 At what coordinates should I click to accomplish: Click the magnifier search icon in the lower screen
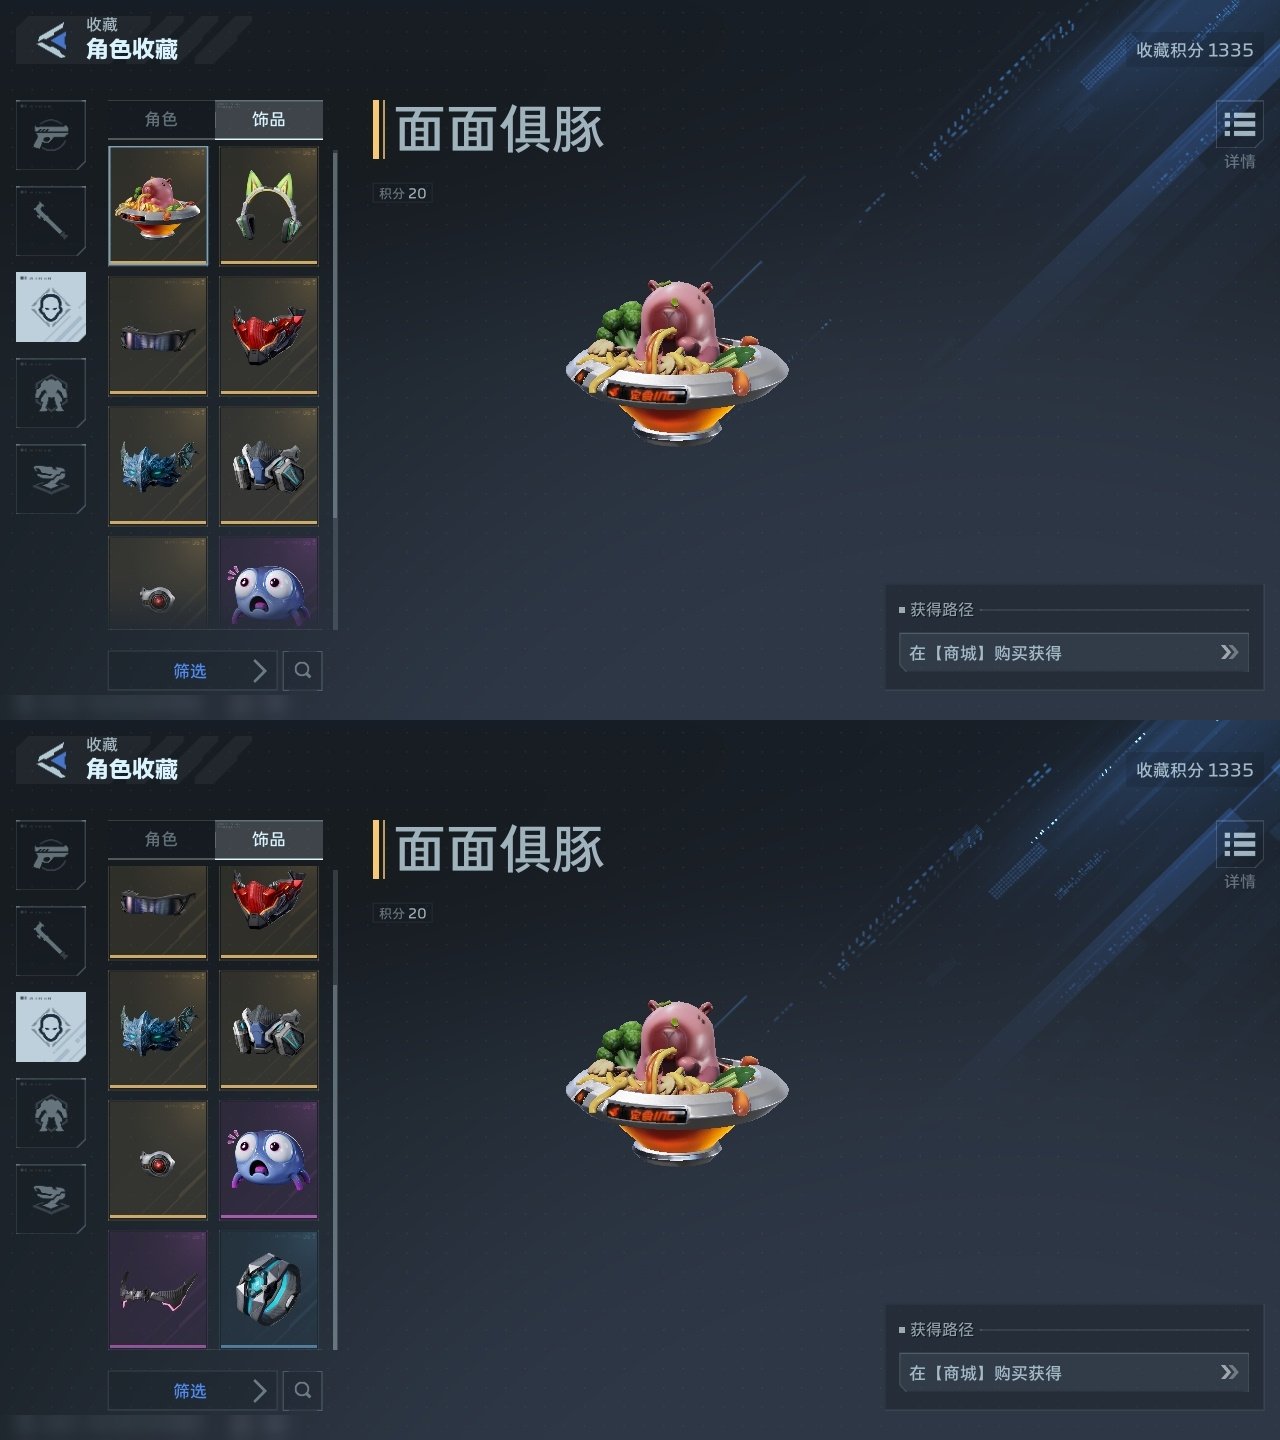(x=303, y=1390)
